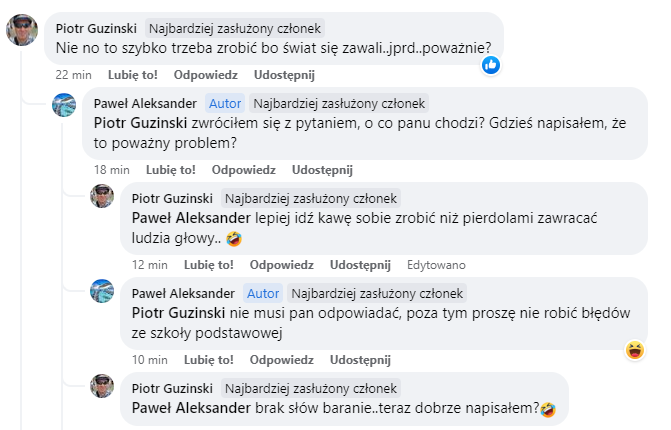Click Paweł Aleksander's avatar on the 18 min reply
Screen dimensions: 671x430
(64, 106)
